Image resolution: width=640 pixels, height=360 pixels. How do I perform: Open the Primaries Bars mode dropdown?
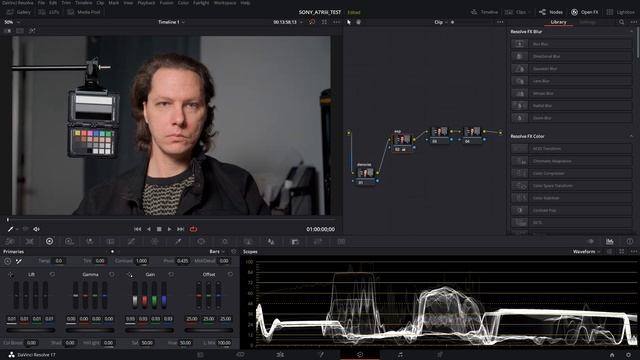(x=217, y=252)
